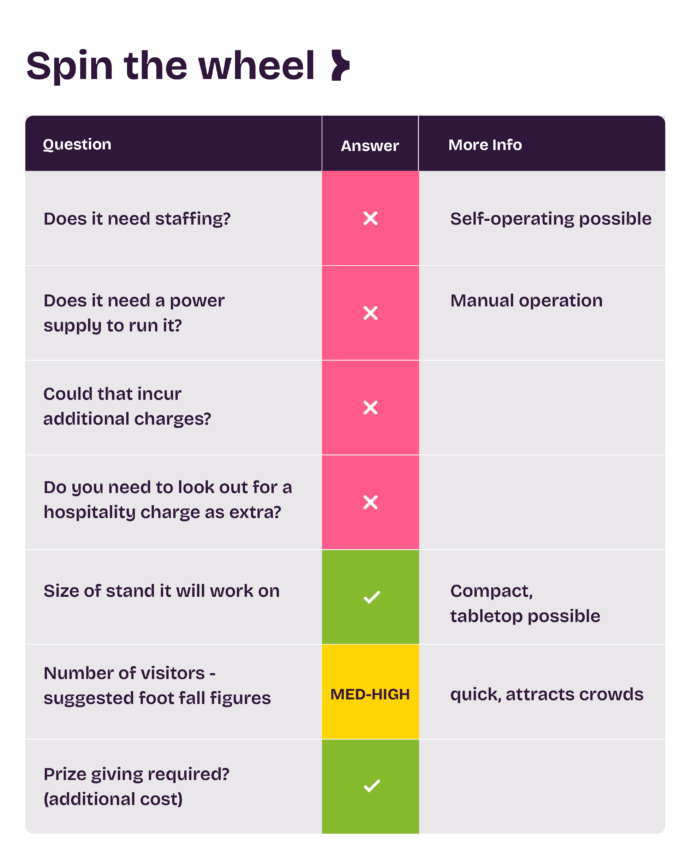Select the Question column header
Image resolution: width=692 pixels, height=852 pixels.
coord(77,144)
